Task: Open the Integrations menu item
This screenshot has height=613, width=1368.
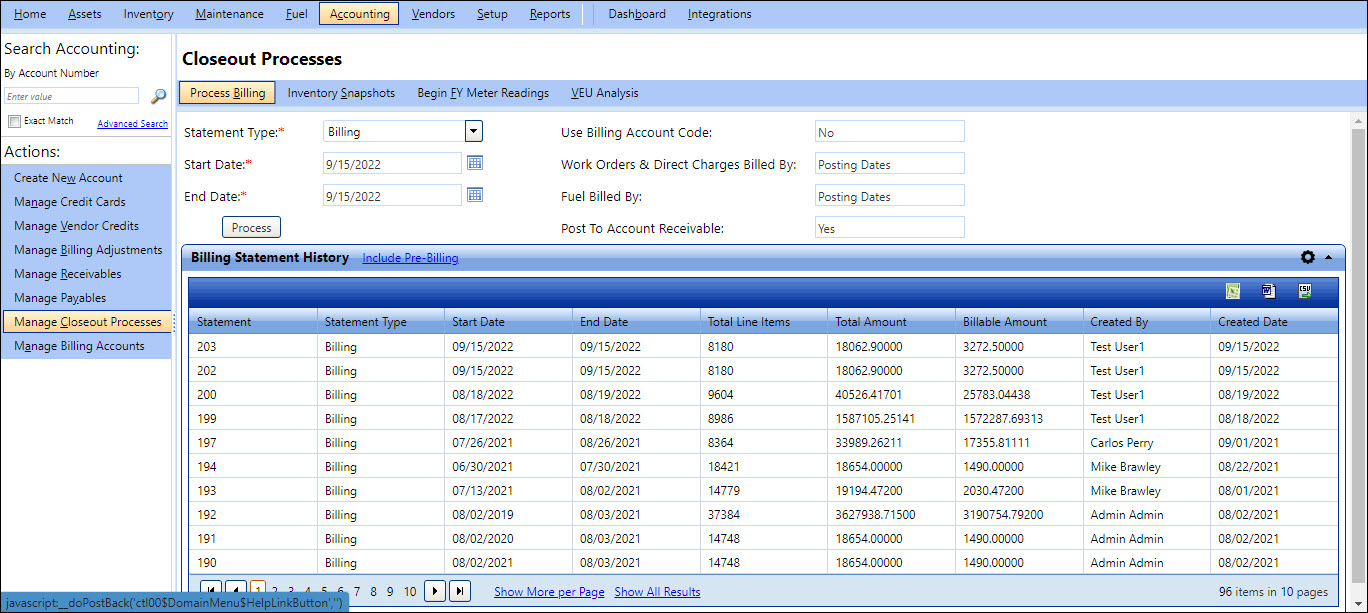Action: tap(720, 14)
